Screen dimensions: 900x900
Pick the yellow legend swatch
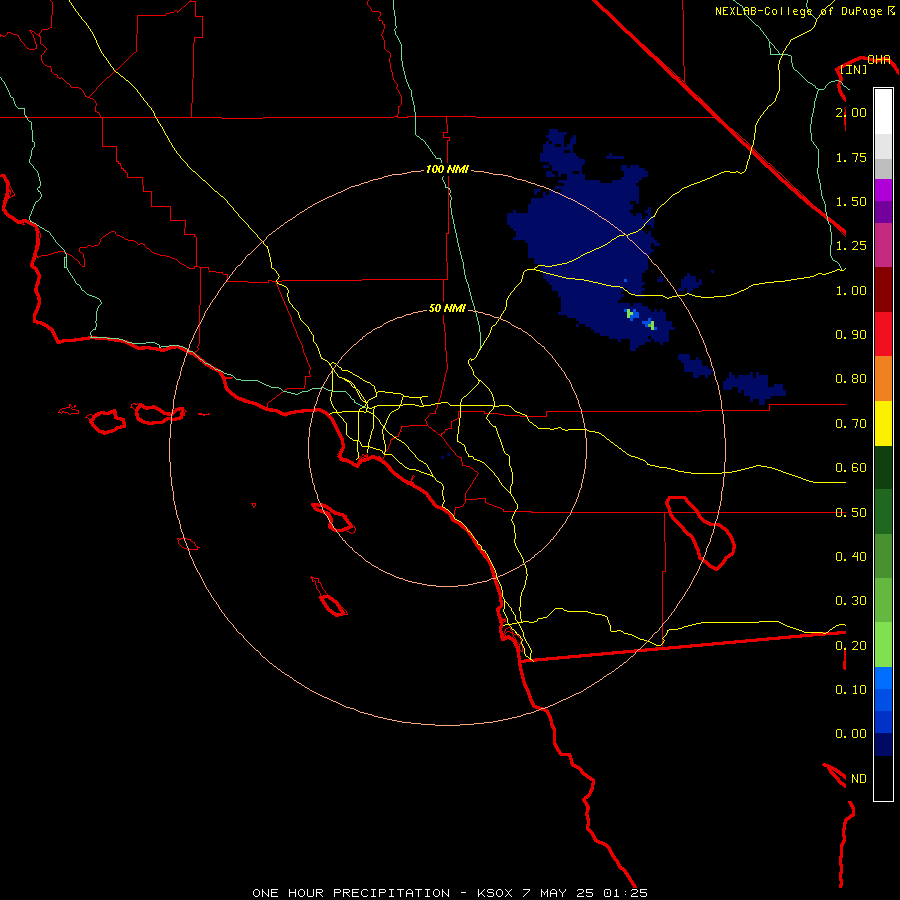883,423
